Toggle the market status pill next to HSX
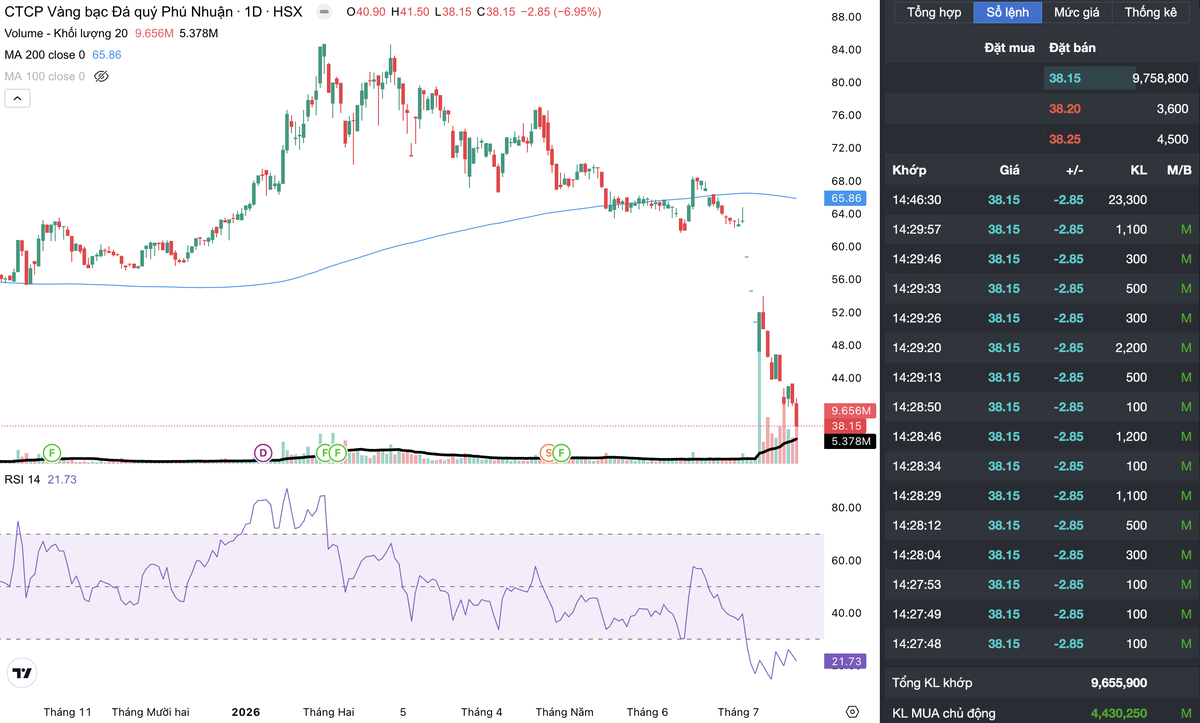 coord(322,12)
